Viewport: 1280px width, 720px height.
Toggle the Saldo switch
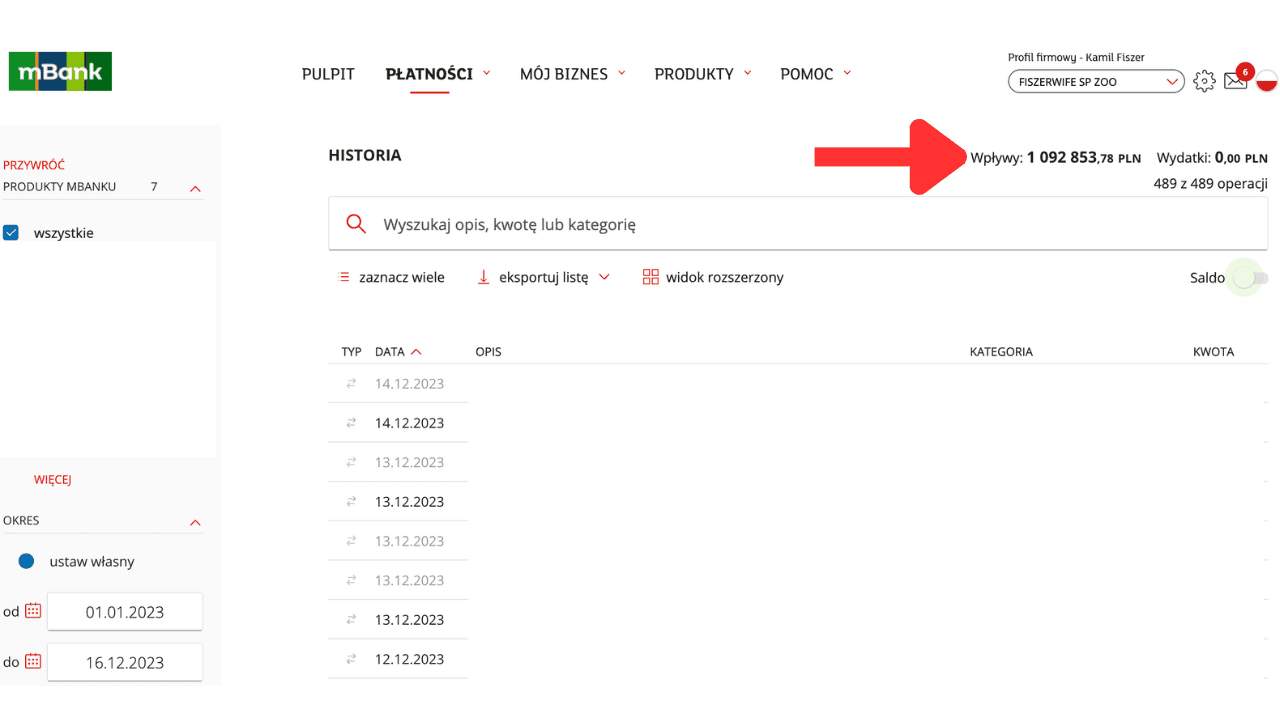click(x=1250, y=278)
